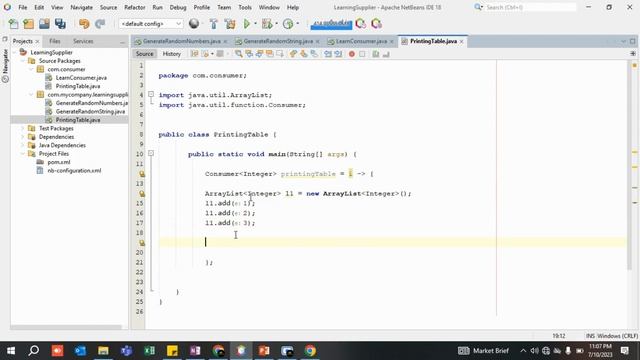Click the Debug Project toolbar icon
Image resolution: width=640 pixels, height=360 pixels.
[267, 24]
